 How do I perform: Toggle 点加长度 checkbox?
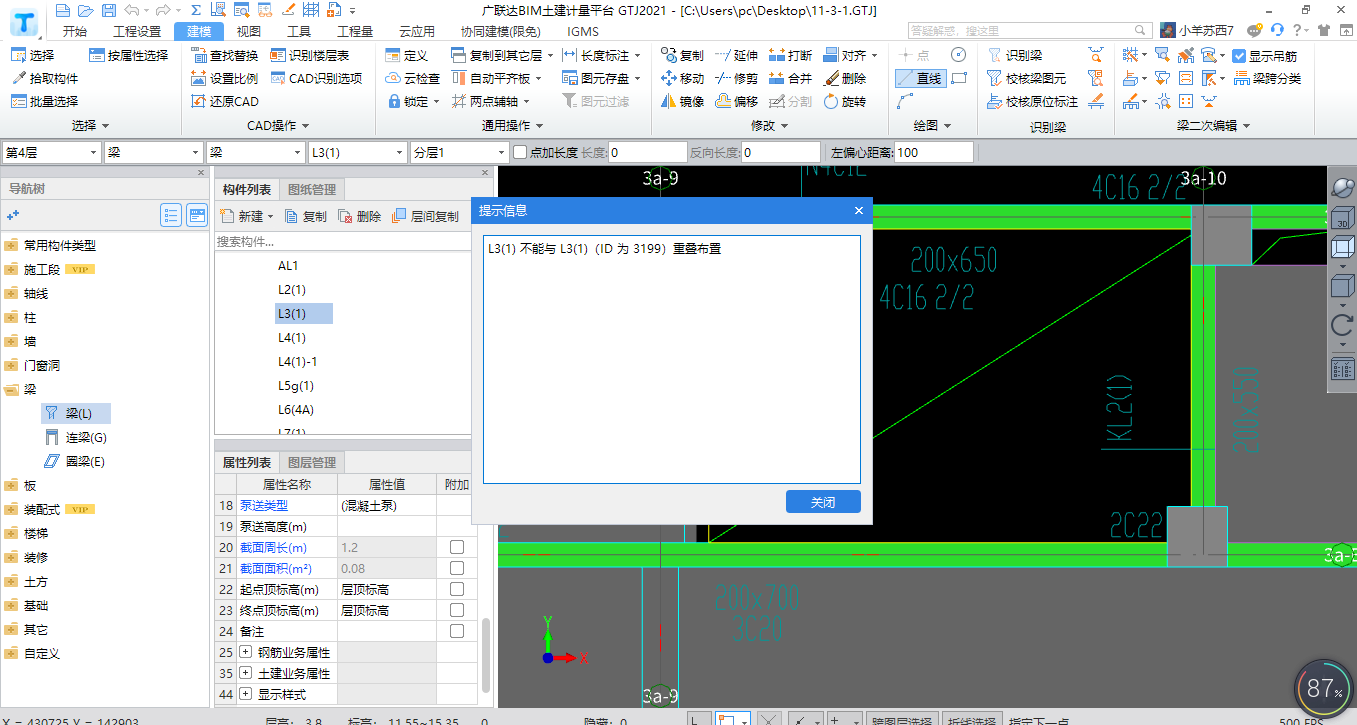point(519,152)
